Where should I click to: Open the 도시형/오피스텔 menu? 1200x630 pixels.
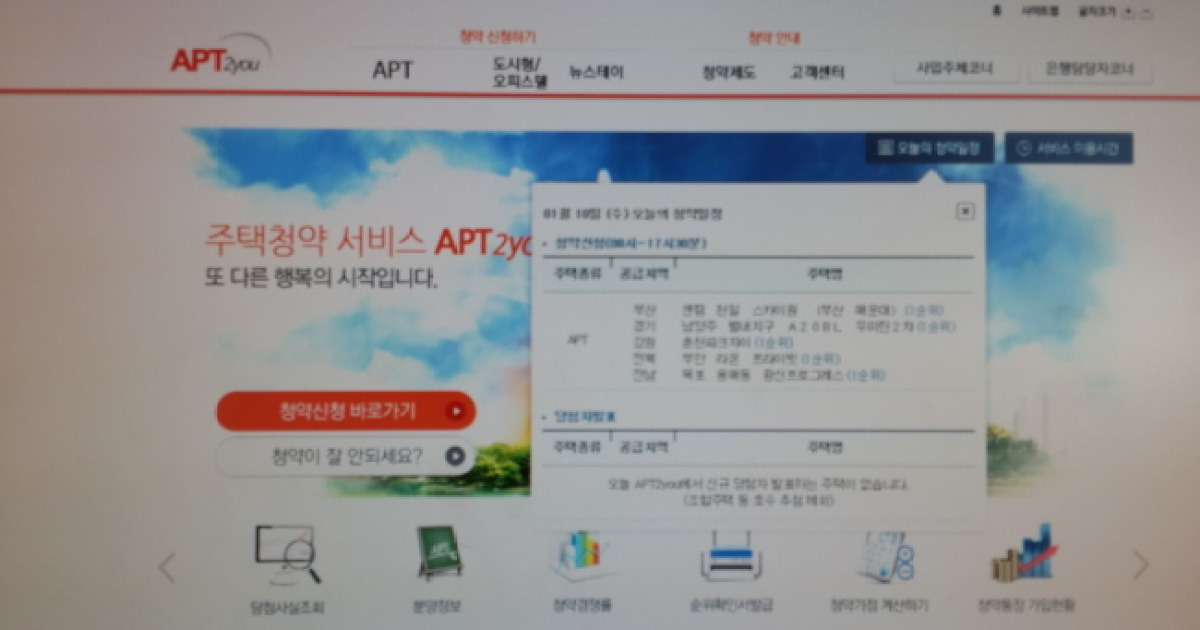(x=520, y=72)
